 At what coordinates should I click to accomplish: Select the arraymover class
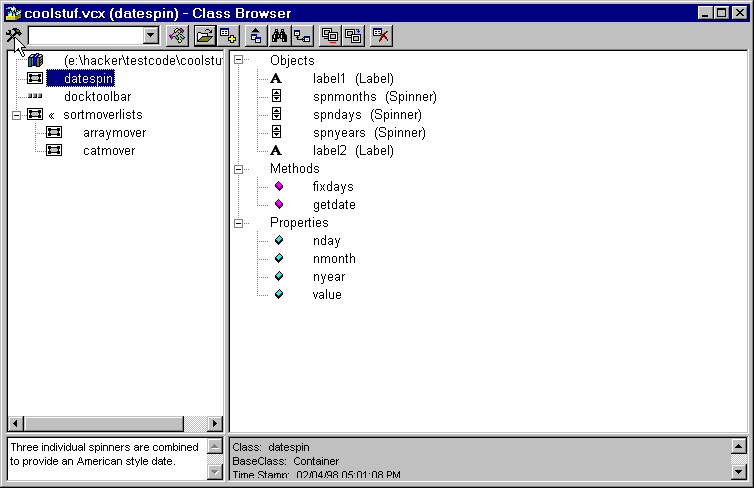point(109,133)
